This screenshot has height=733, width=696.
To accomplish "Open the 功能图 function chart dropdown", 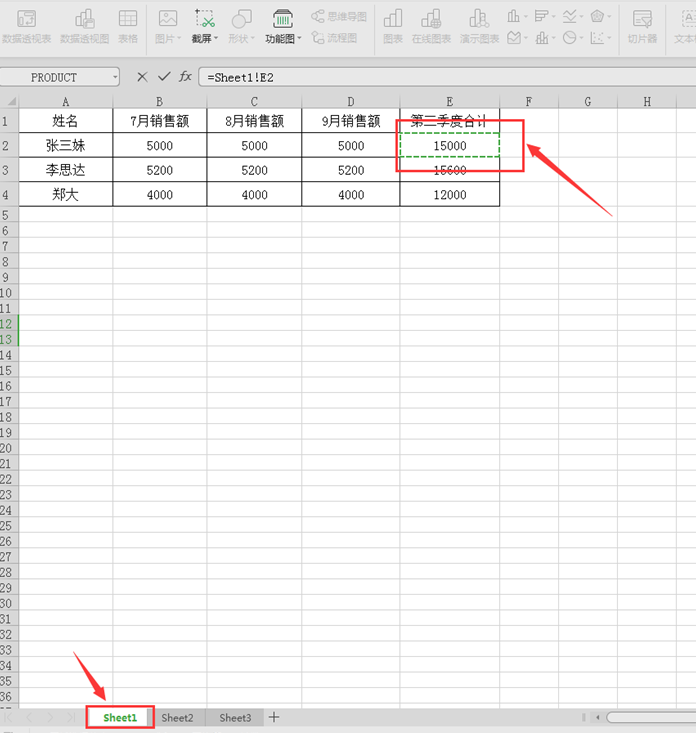I will [283, 26].
